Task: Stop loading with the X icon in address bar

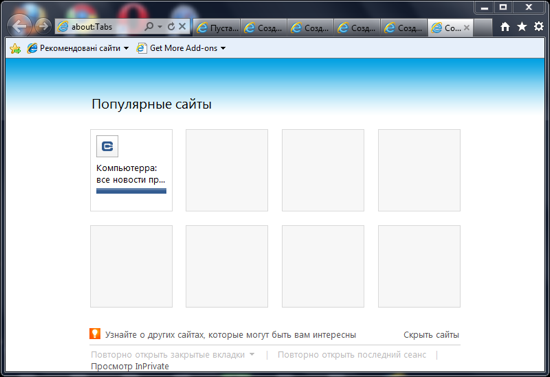Action: coord(182,26)
